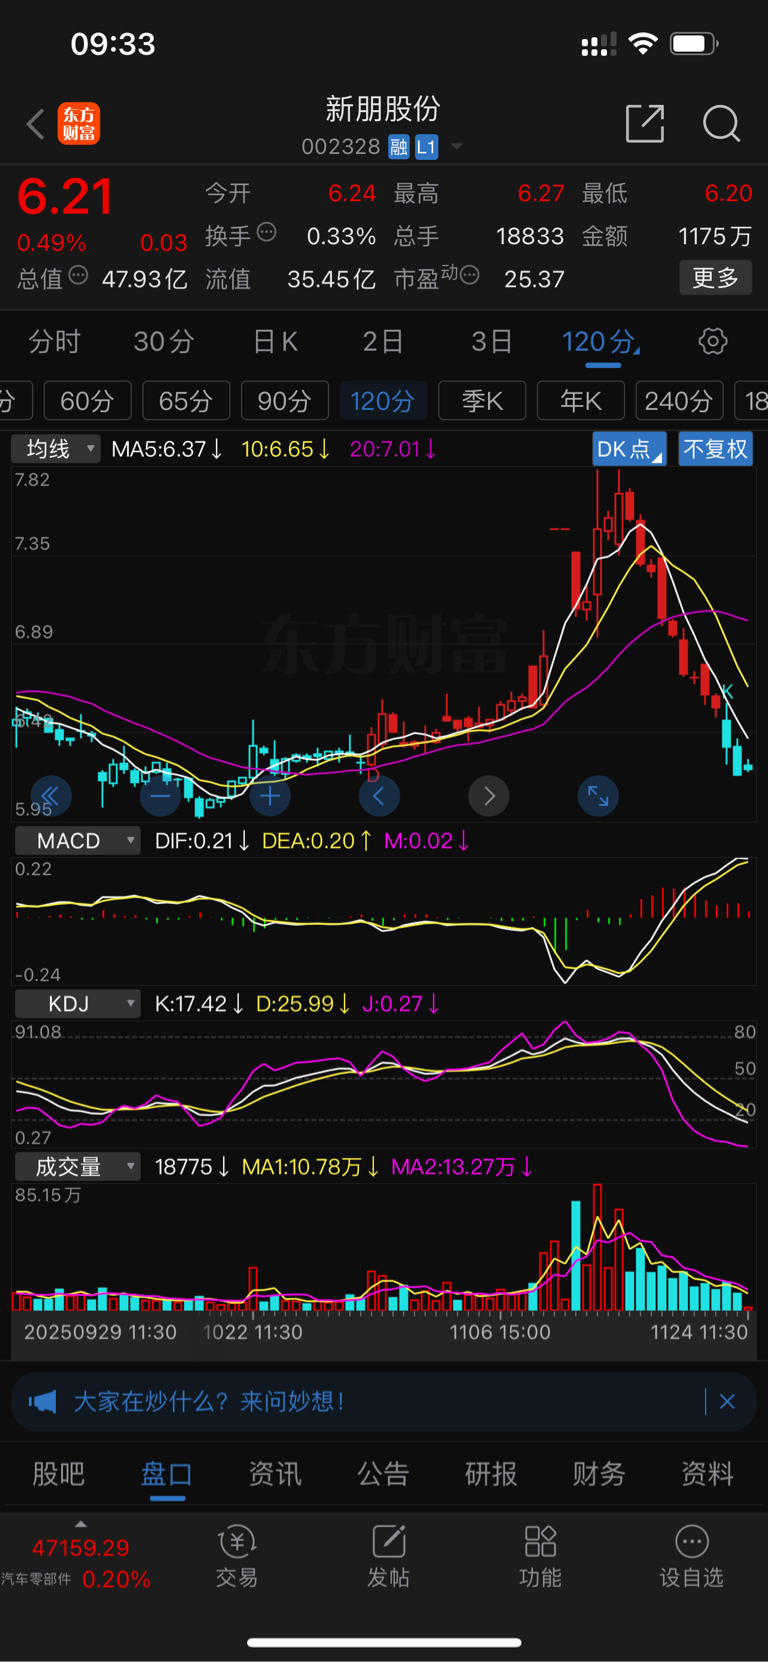Open 均线 indicator dropdown
The image size is (768, 1662).
(57, 449)
